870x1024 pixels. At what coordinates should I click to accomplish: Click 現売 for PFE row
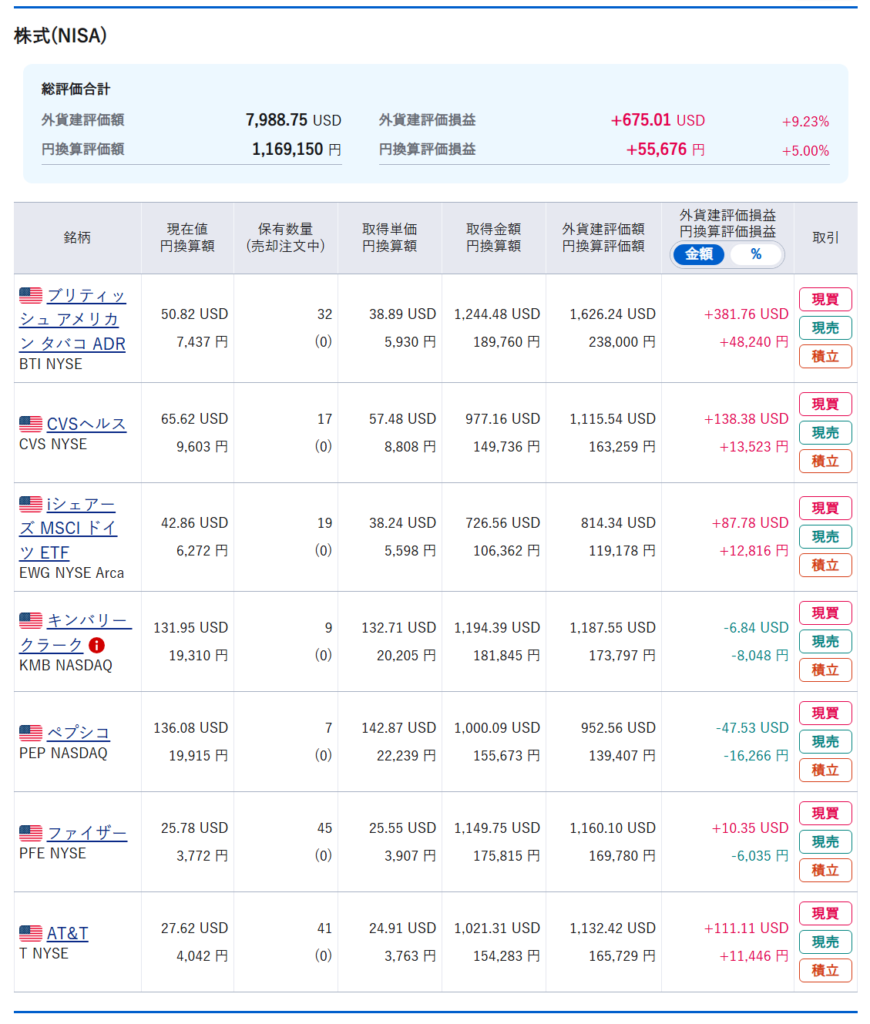[825, 842]
